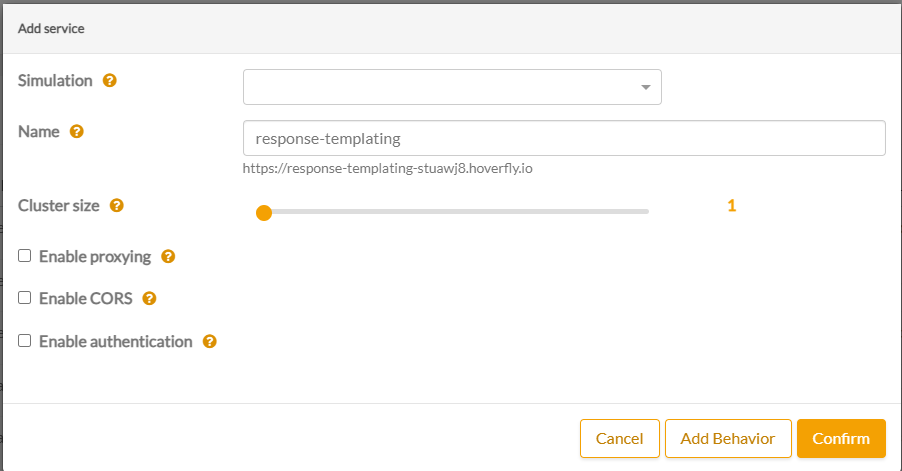Click the help icon next to Name
902x471 pixels.
pos(77,131)
